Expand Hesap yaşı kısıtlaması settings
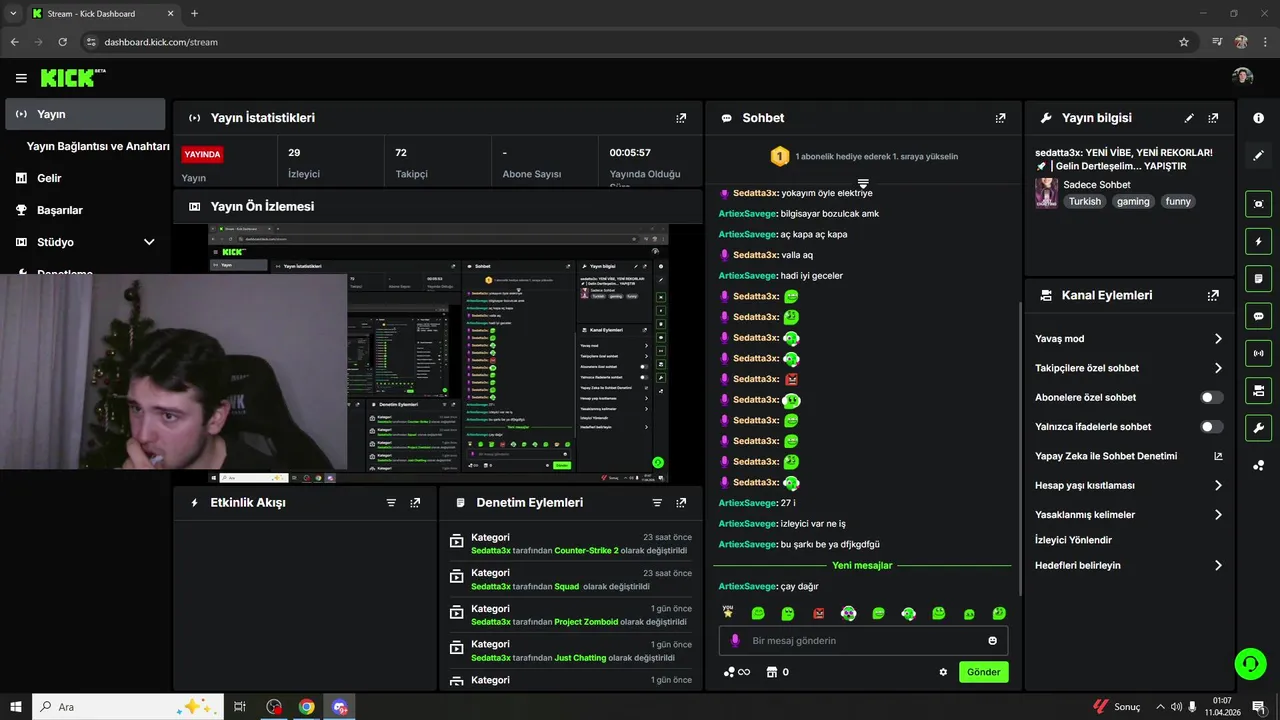Viewport: 1280px width, 720px height. (x=1129, y=486)
